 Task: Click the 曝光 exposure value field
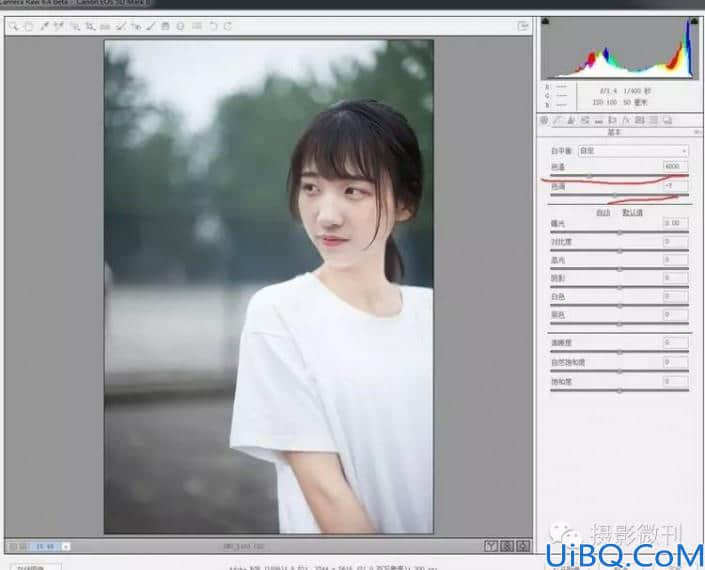[675, 223]
